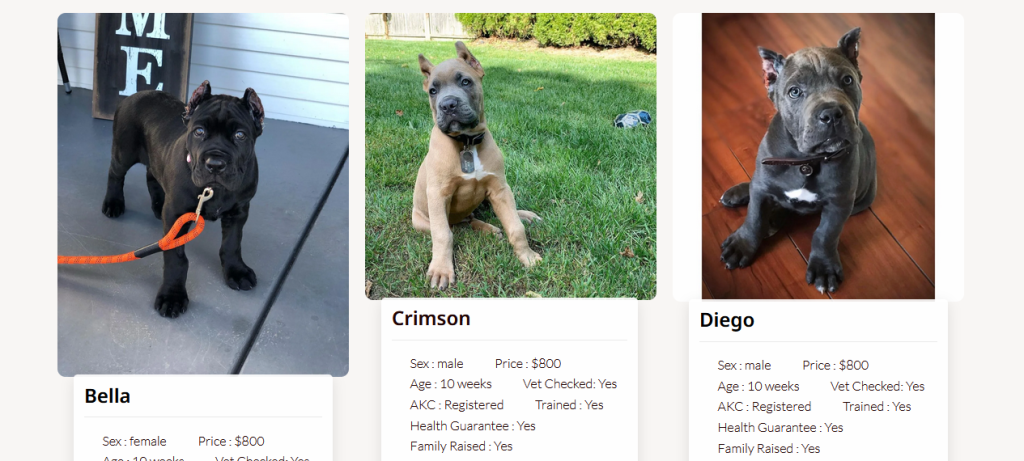
Task: Click Diego's "Health Guarantee : Yes" line
Action: tap(781, 428)
